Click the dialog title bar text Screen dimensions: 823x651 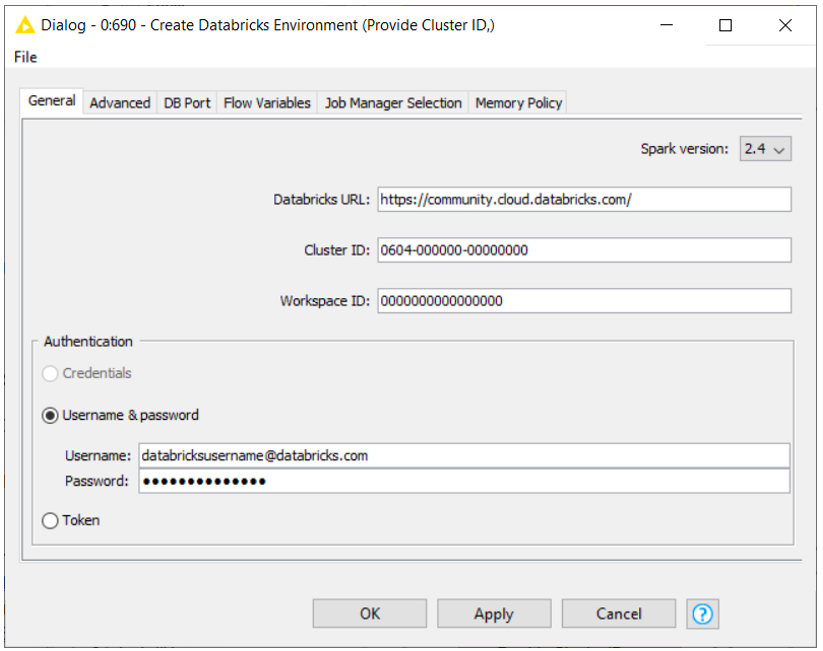click(x=268, y=25)
